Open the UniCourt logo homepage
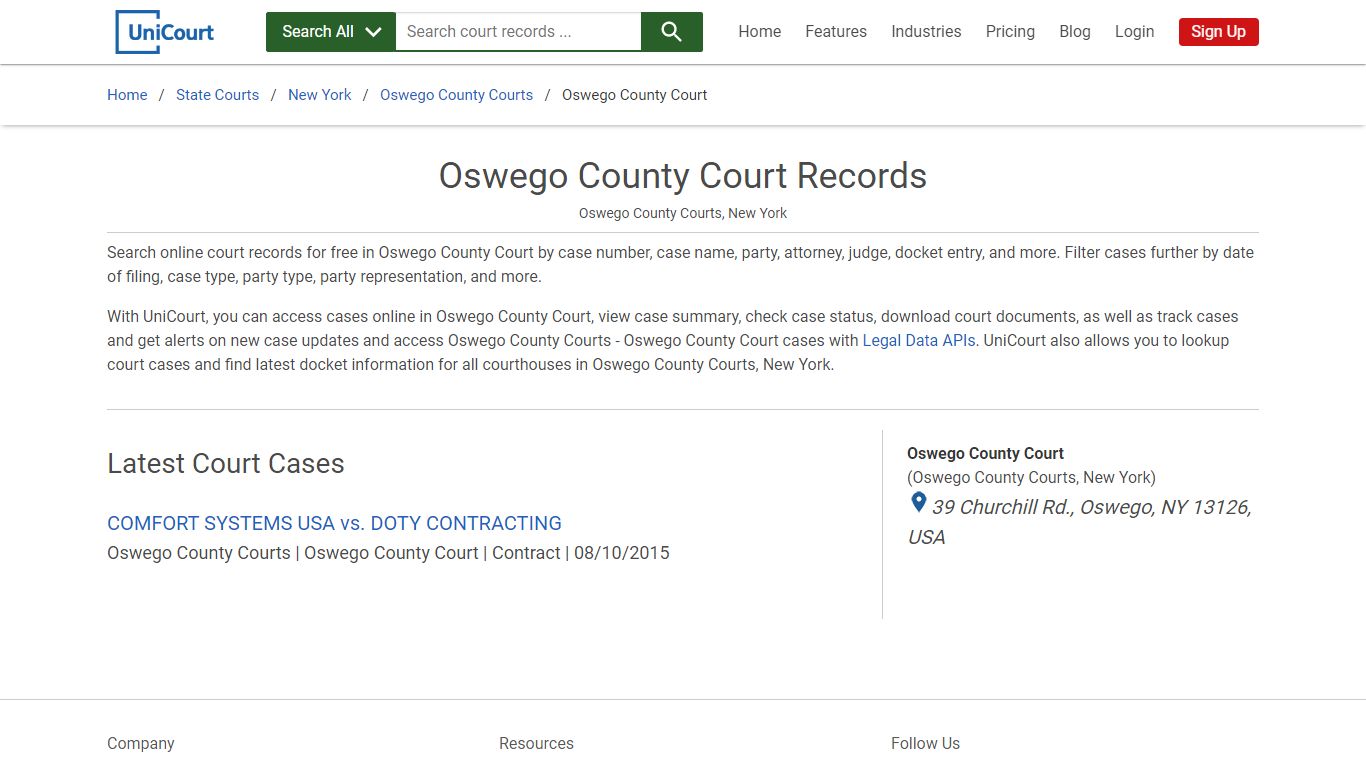Viewport: 1366px width, 768px height. [x=165, y=32]
